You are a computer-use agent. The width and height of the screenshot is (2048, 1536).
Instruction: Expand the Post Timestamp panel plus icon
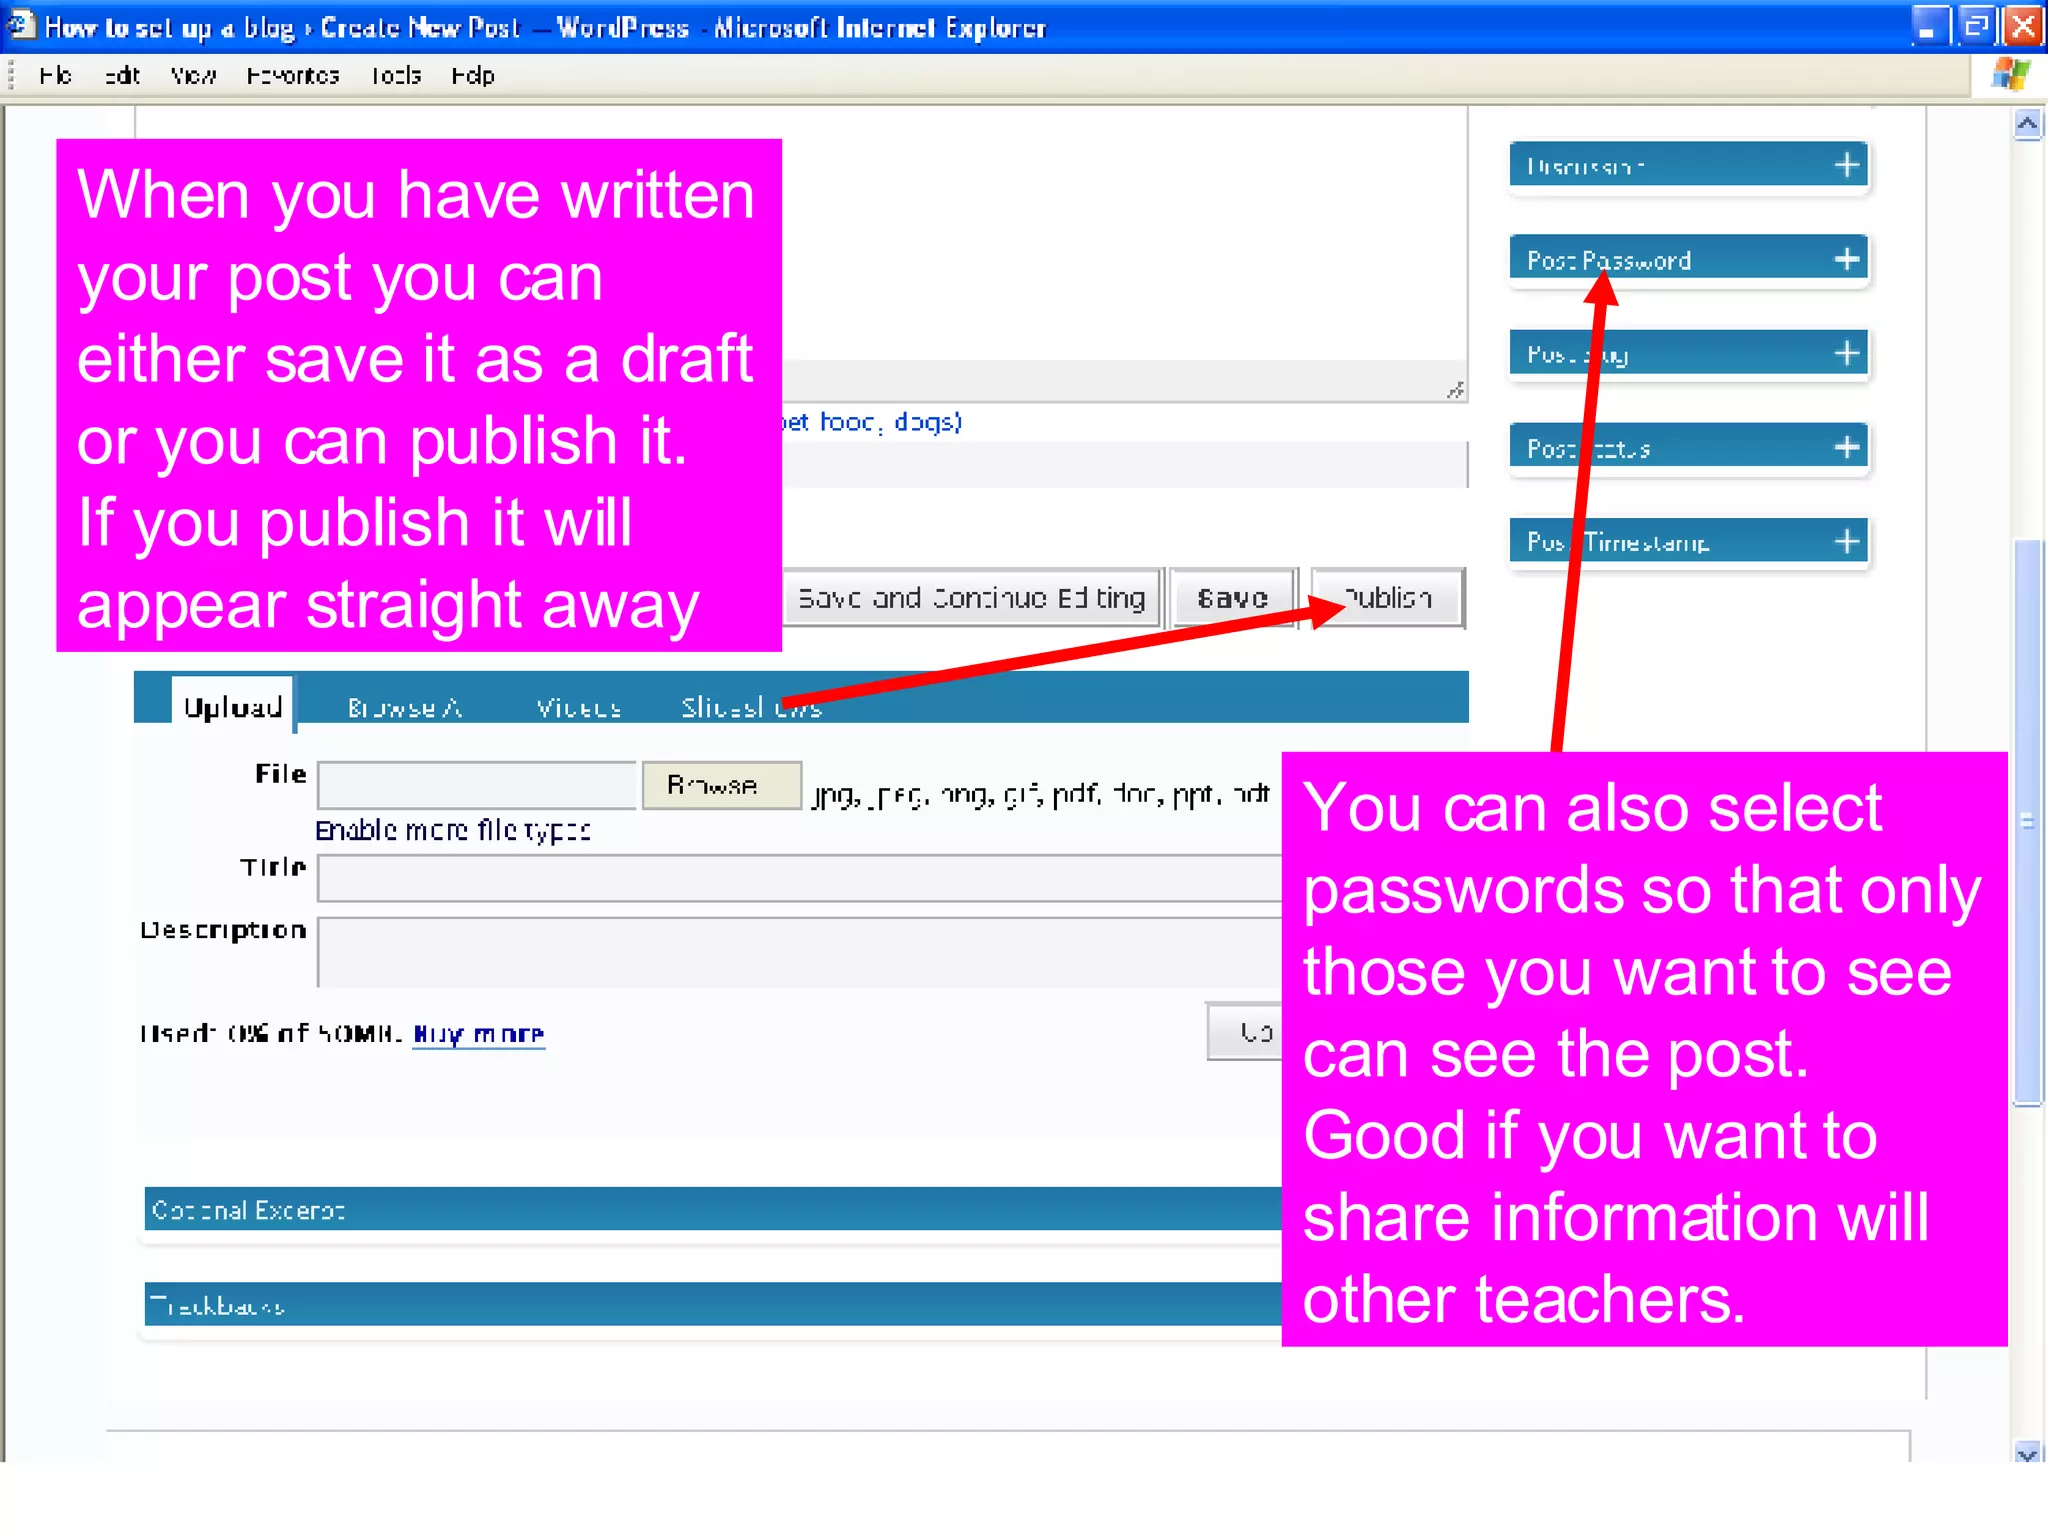pos(1846,541)
